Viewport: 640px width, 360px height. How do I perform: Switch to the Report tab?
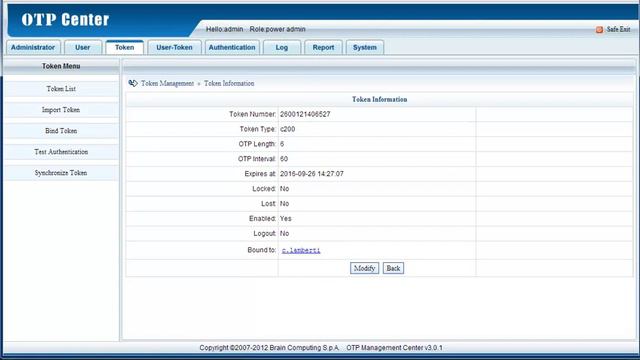point(323,47)
